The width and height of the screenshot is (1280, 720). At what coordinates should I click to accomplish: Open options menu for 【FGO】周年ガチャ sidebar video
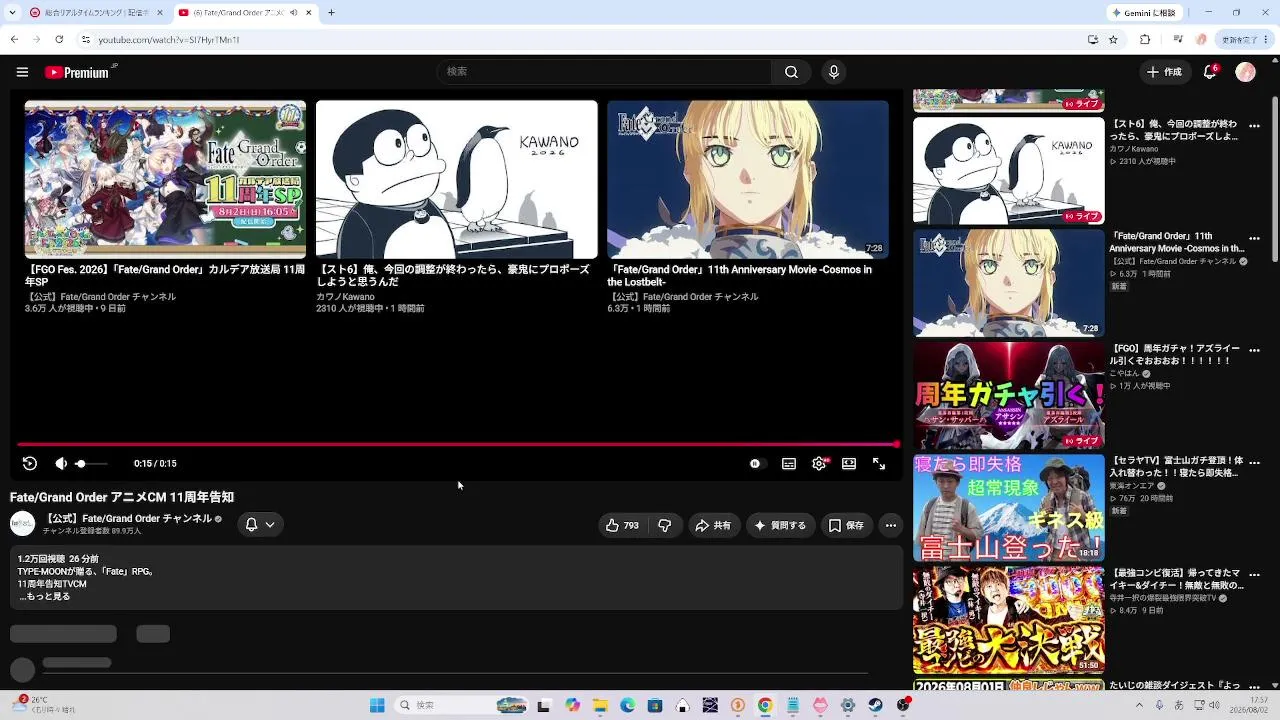(1255, 351)
